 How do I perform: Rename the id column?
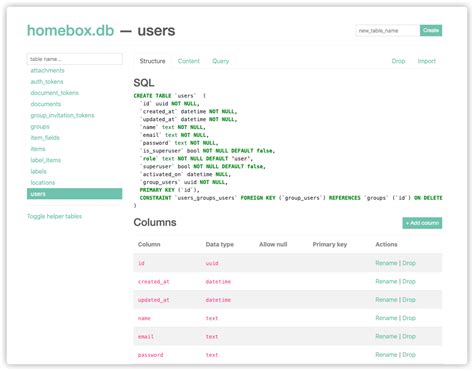click(386, 263)
